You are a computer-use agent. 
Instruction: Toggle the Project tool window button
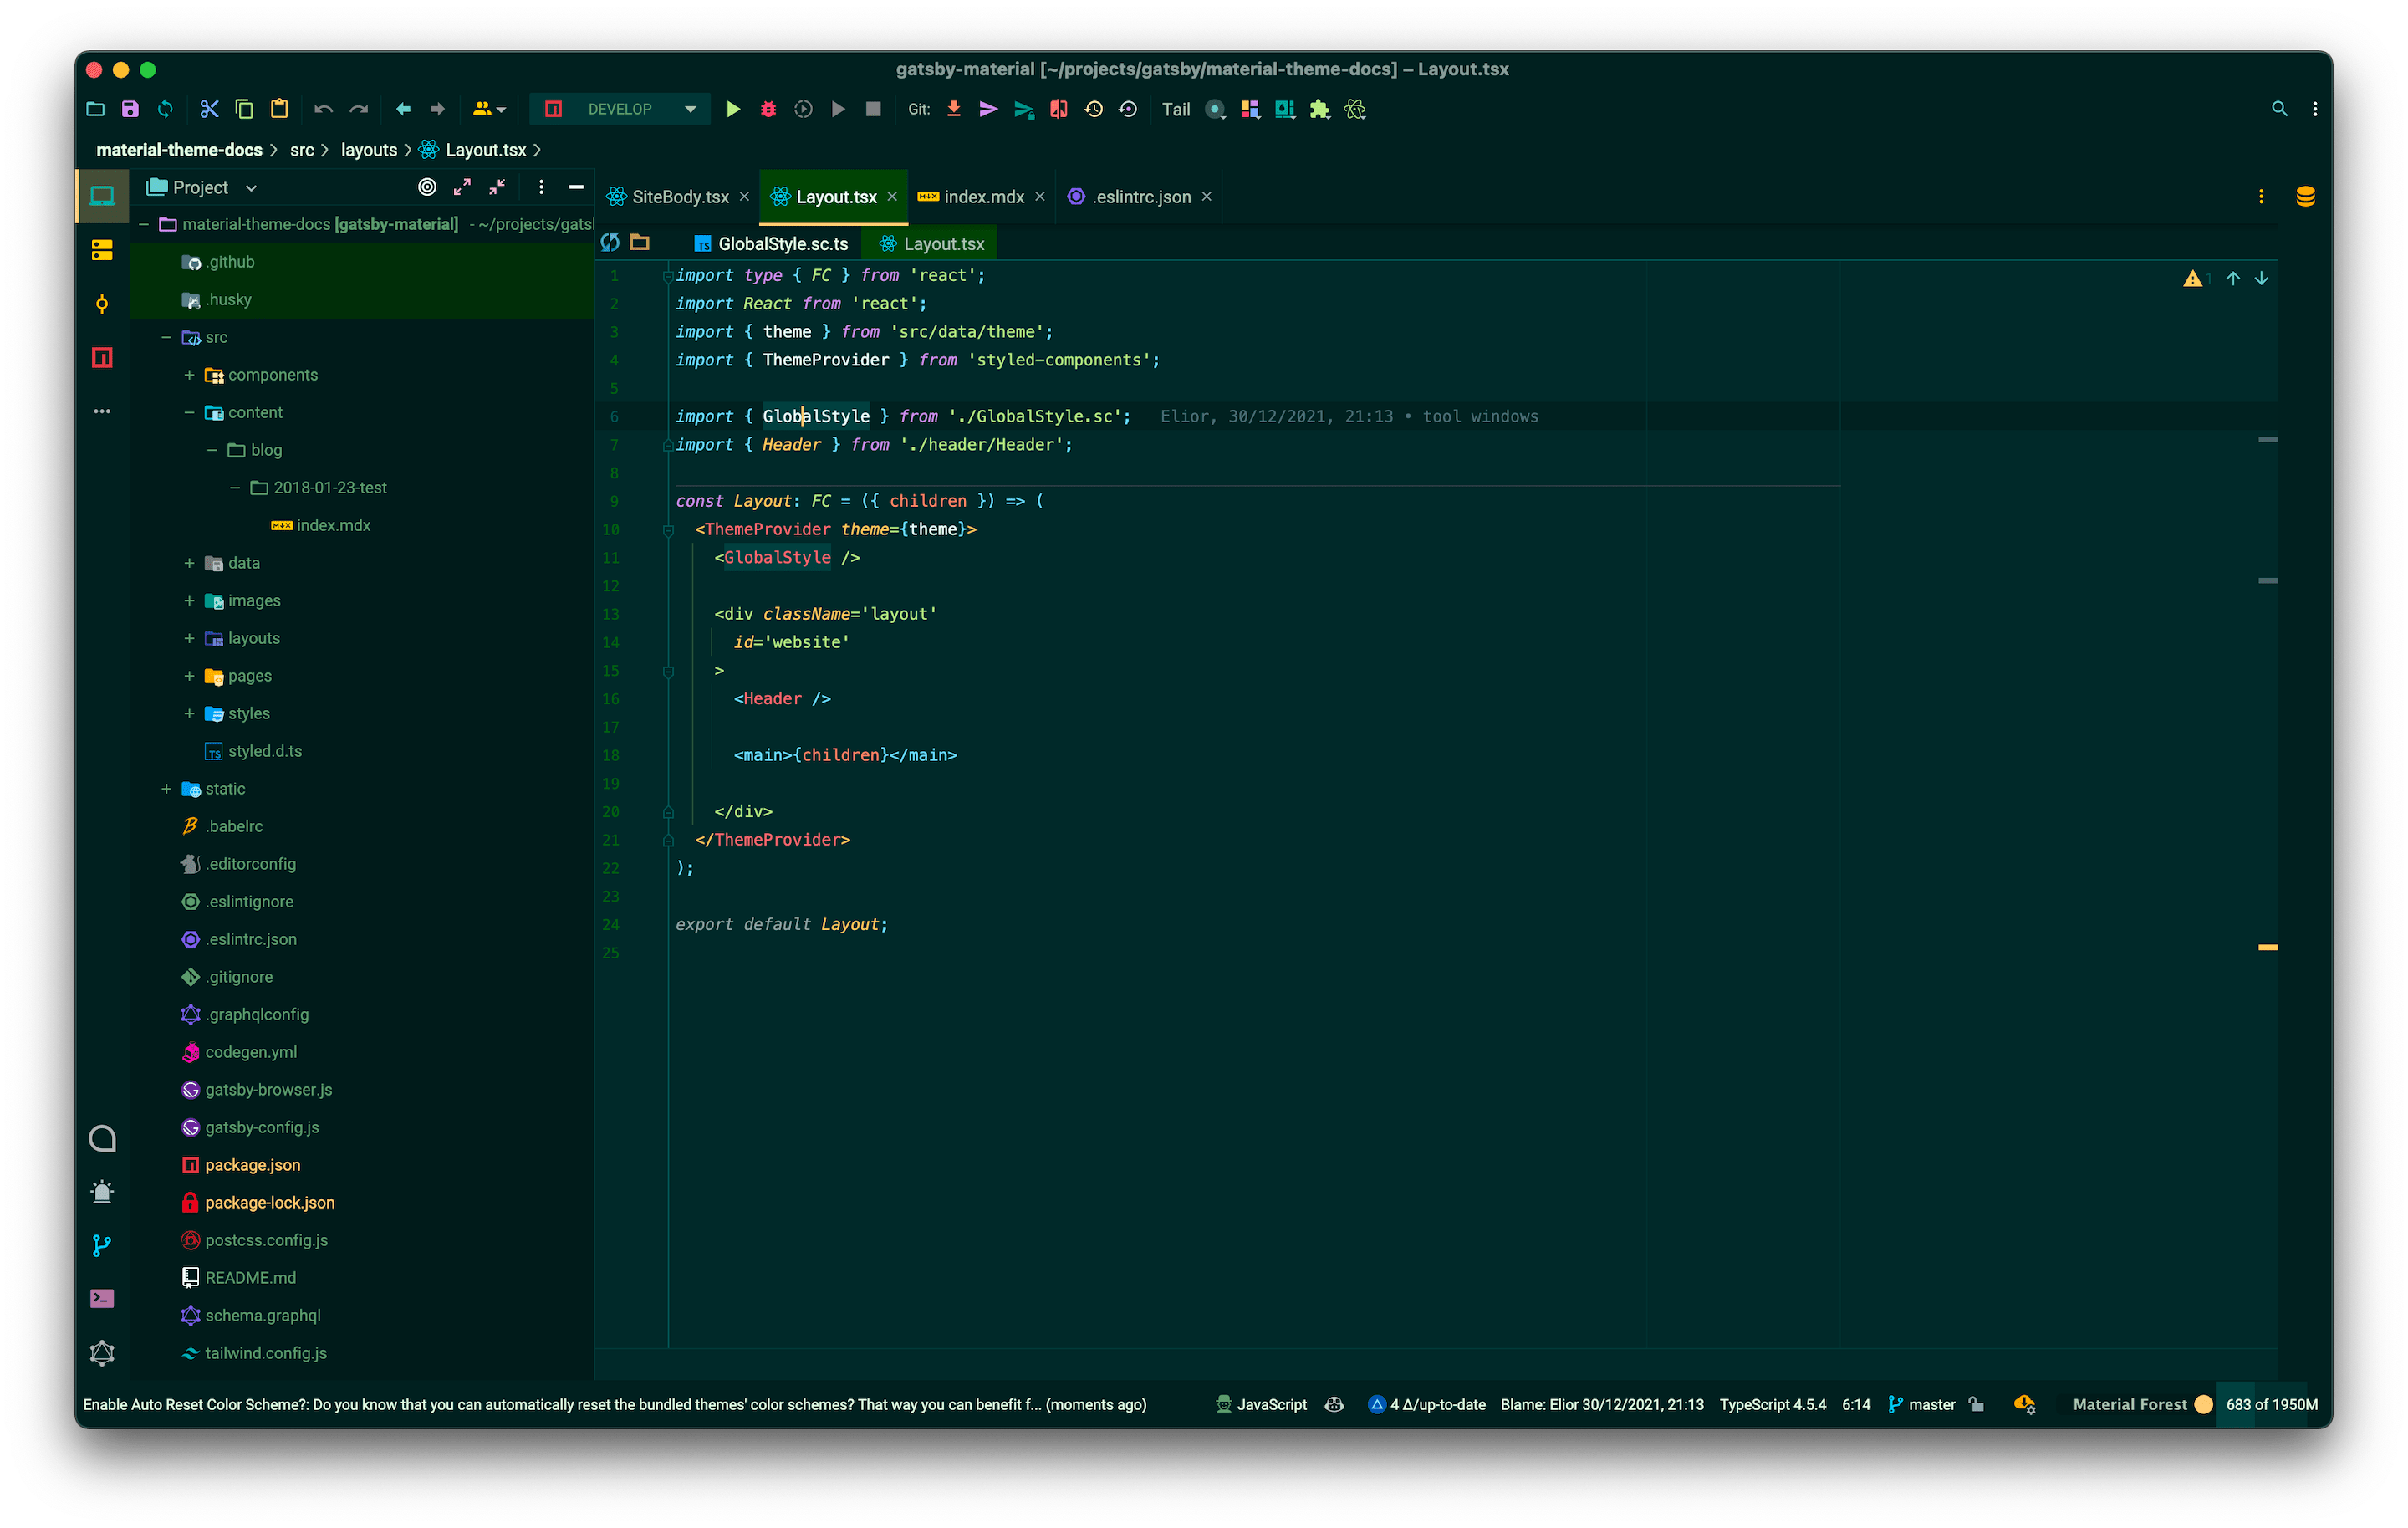[x=102, y=195]
